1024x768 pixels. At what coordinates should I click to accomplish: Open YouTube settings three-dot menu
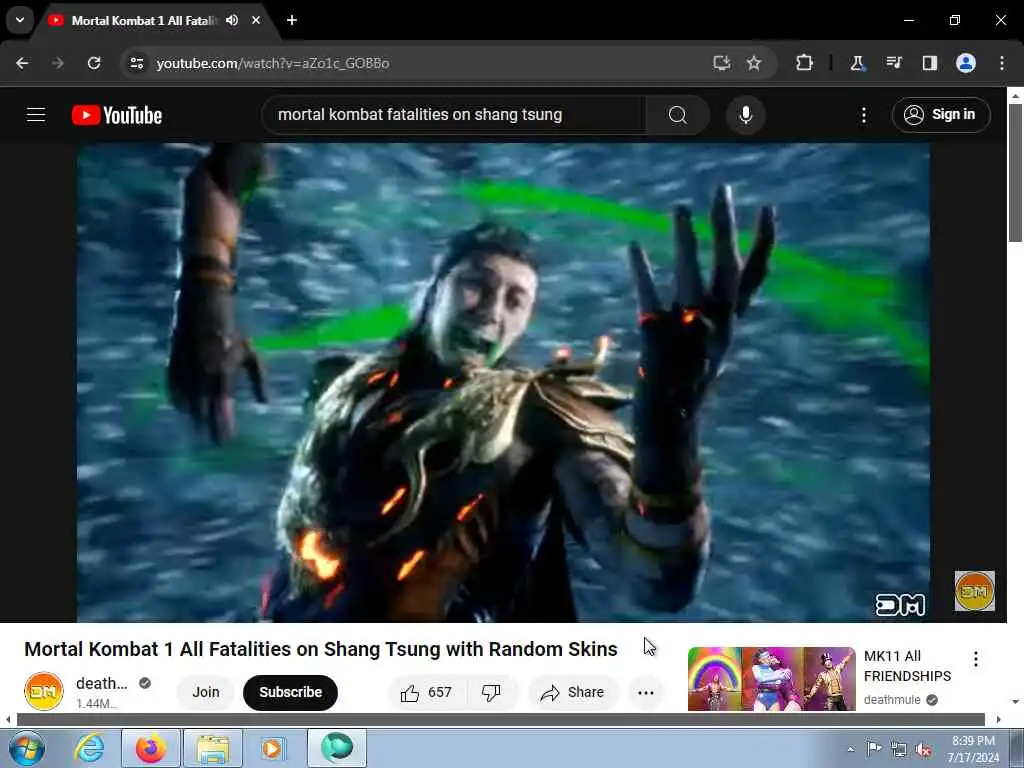click(x=863, y=115)
